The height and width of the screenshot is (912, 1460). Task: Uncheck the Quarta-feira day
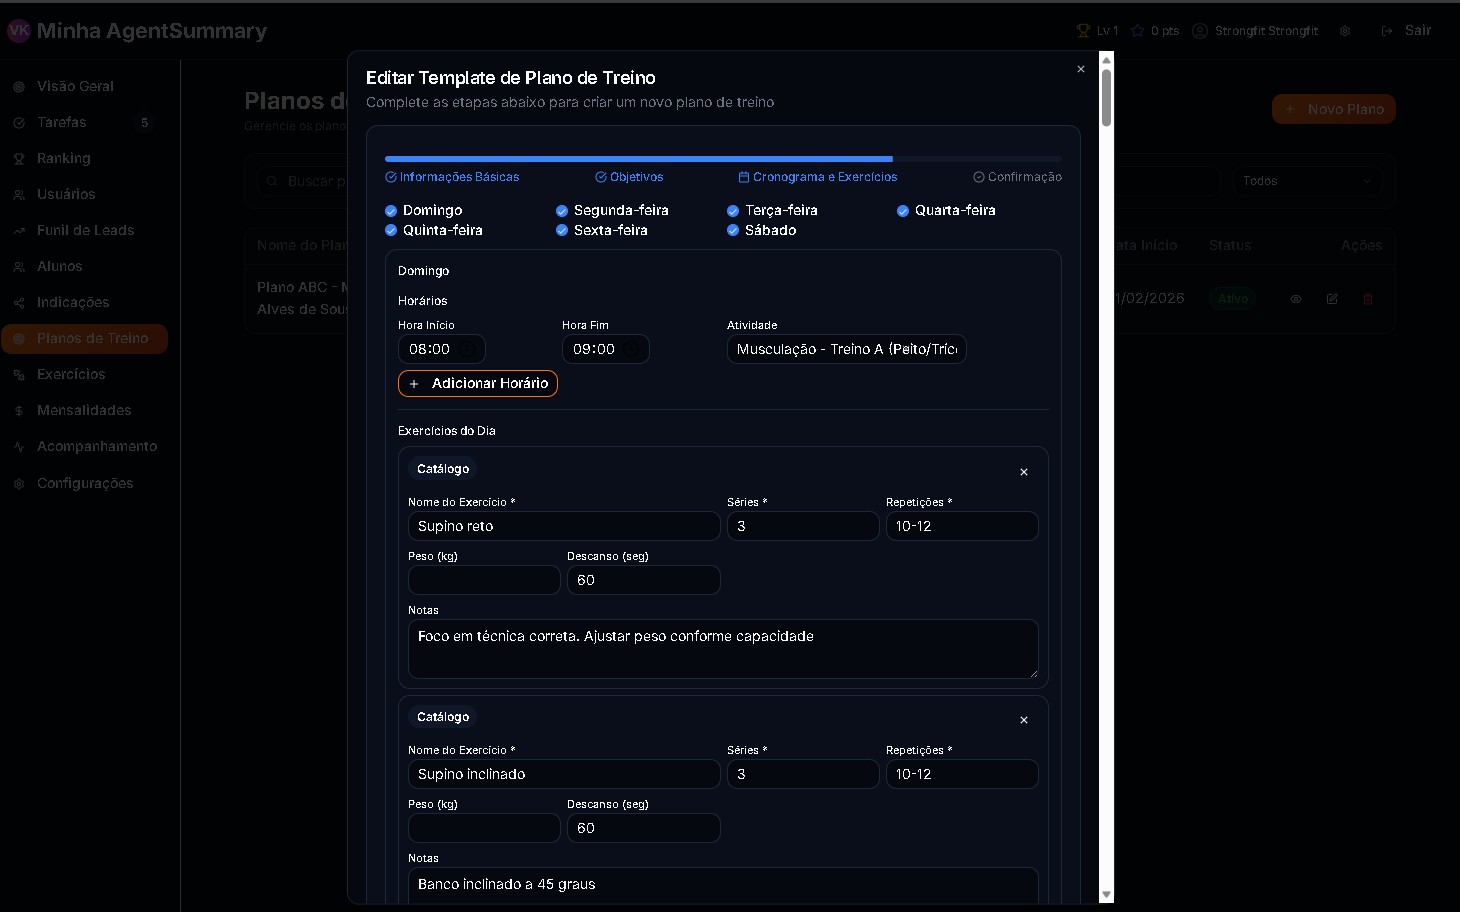point(903,211)
